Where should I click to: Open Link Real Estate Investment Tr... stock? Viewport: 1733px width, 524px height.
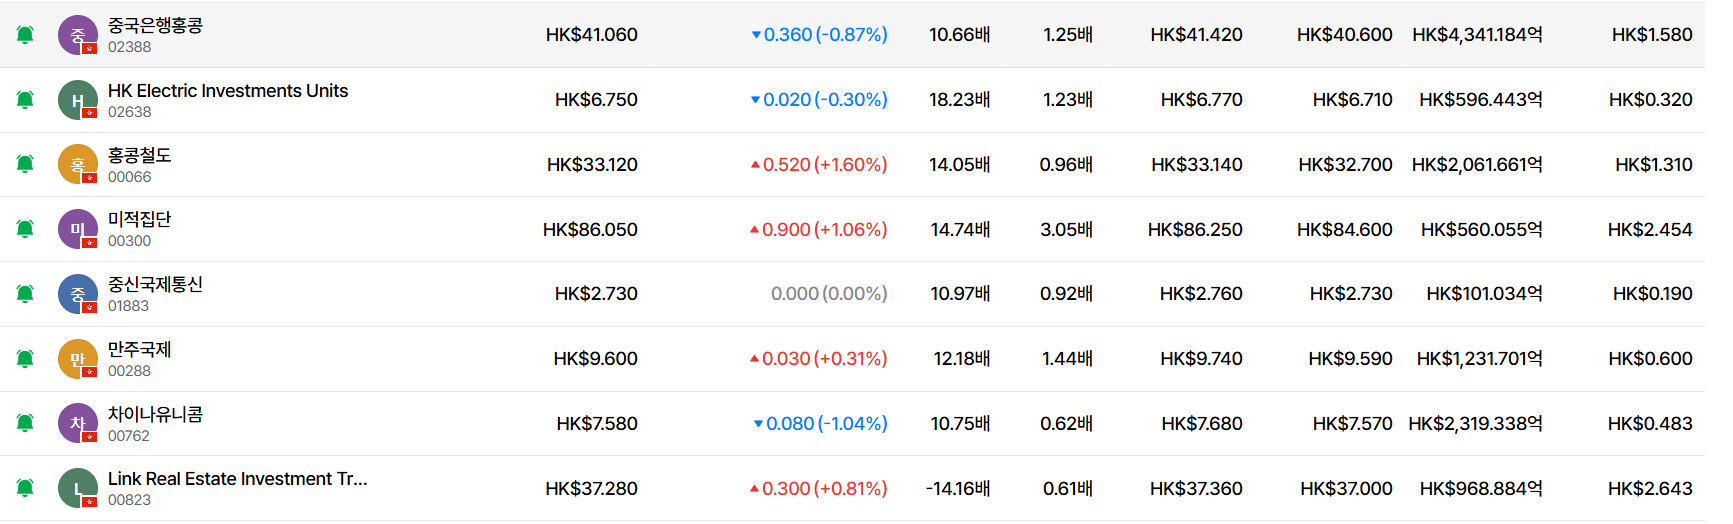tap(237, 479)
